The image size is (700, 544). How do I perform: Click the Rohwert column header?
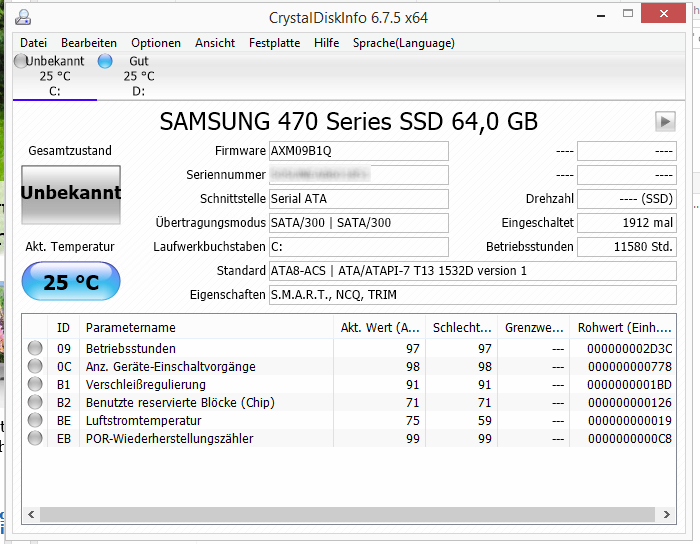(623, 328)
